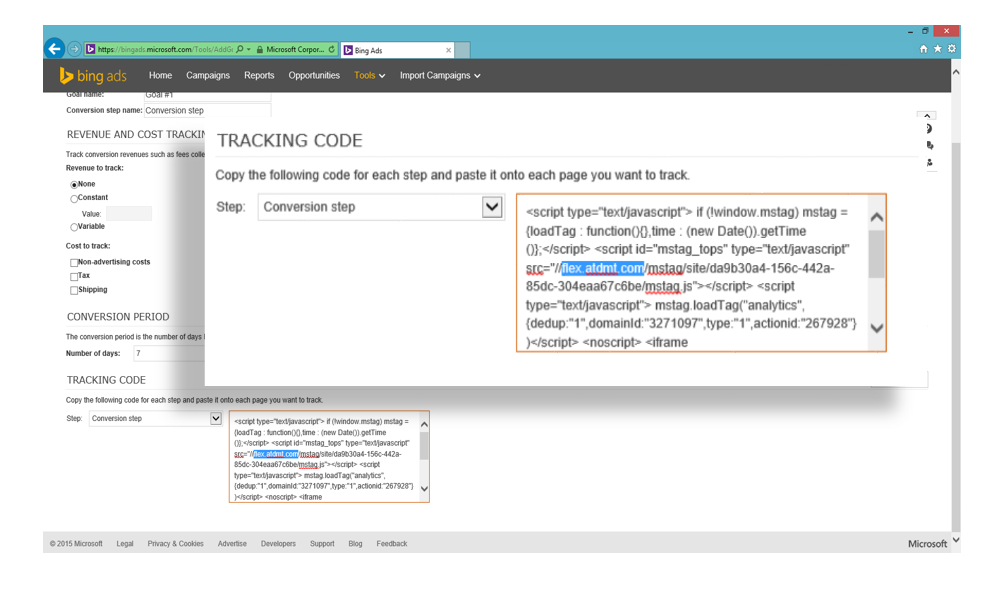Image resolution: width=986 pixels, height=590 pixels.
Task: Click the chat icon on side panel
Action: coord(929,146)
